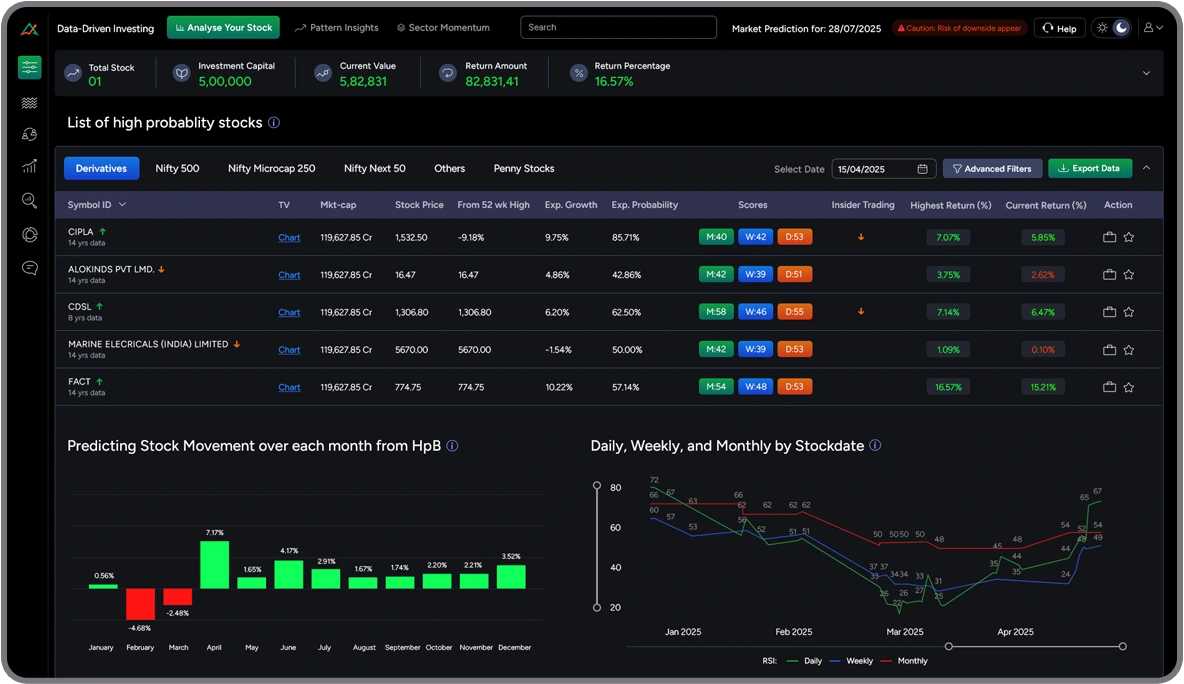Open the growth bar chart sidebar icon

29,166
